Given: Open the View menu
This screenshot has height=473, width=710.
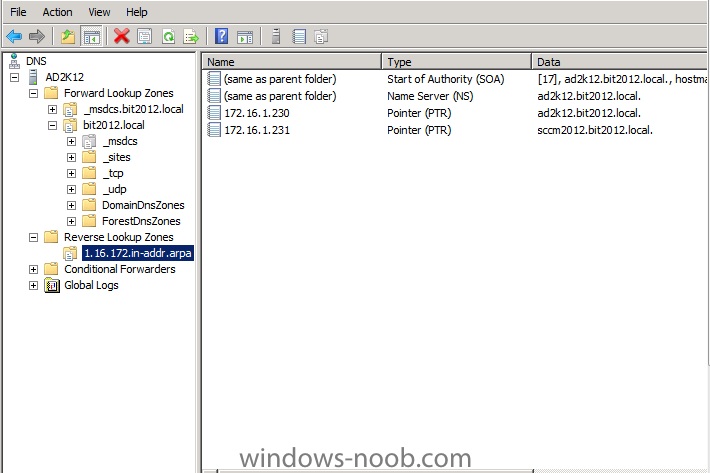Looking at the screenshot, I should (99, 12).
